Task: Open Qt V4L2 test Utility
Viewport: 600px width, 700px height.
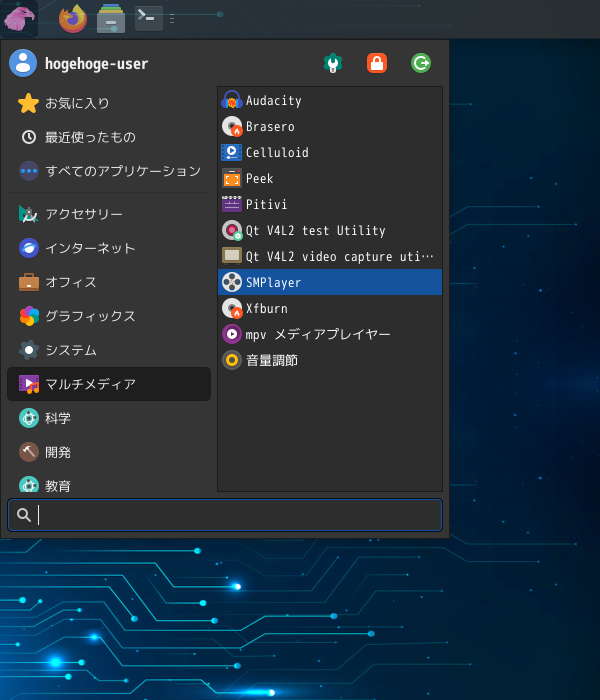Action: point(330,230)
